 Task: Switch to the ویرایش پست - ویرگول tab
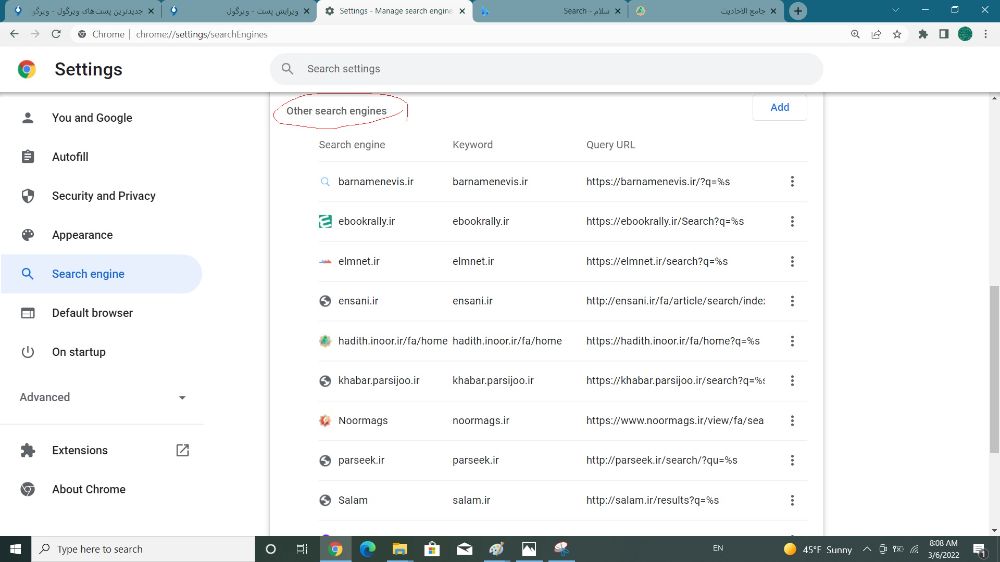(x=239, y=11)
